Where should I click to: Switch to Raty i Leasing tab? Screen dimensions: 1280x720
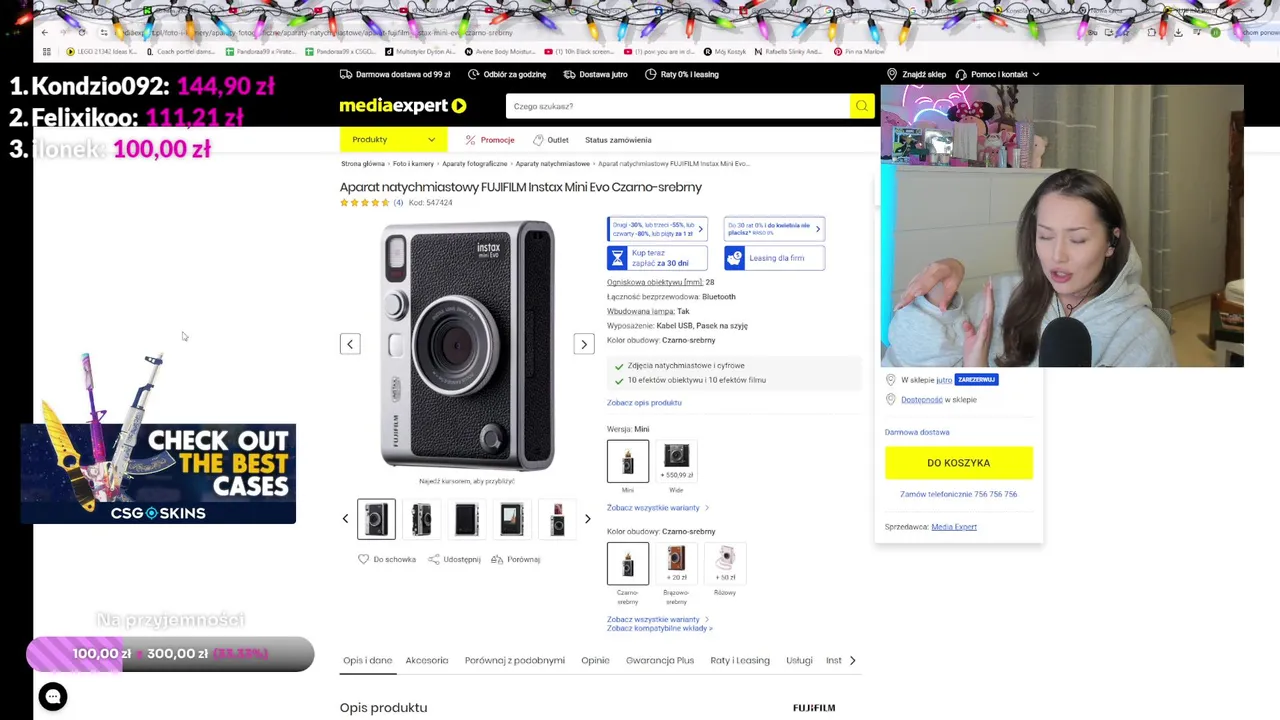click(x=740, y=660)
